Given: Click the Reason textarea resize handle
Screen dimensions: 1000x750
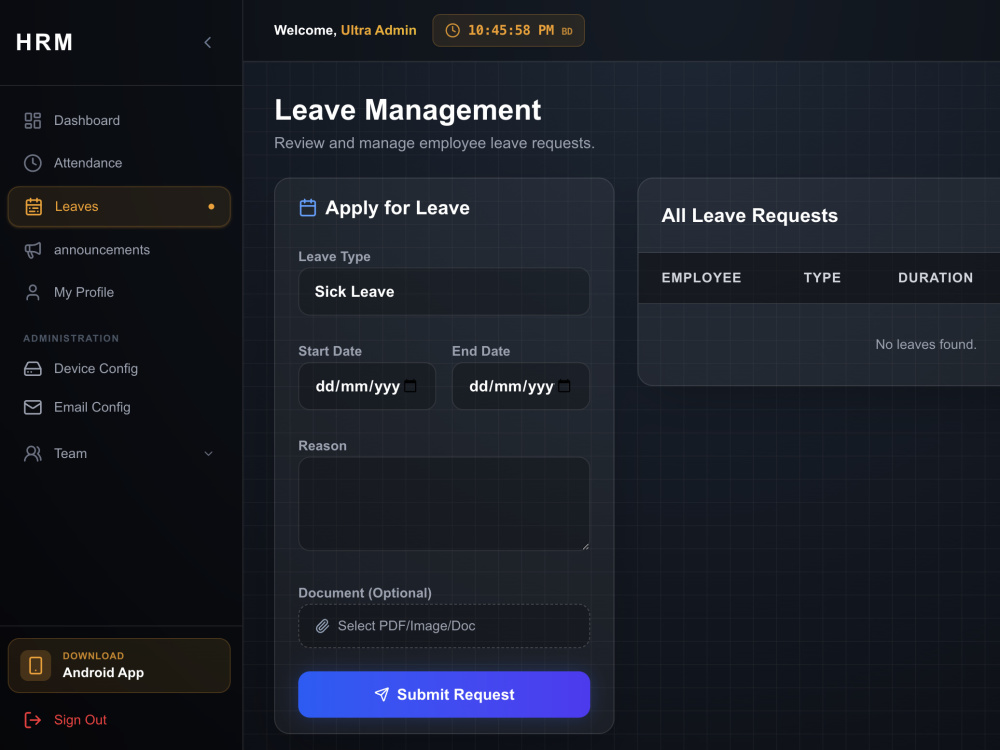Looking at the screenshot, I should click(x=585, y=546).
